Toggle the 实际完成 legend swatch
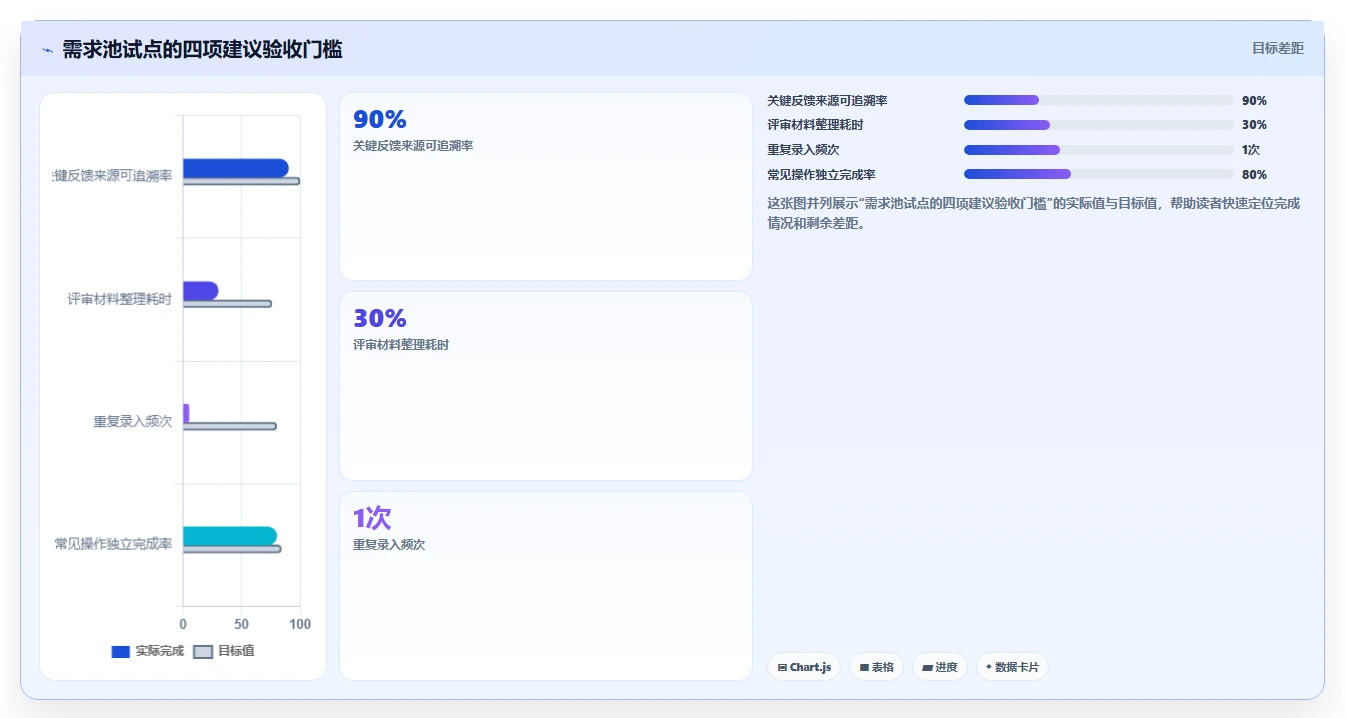 pos(121,652)
